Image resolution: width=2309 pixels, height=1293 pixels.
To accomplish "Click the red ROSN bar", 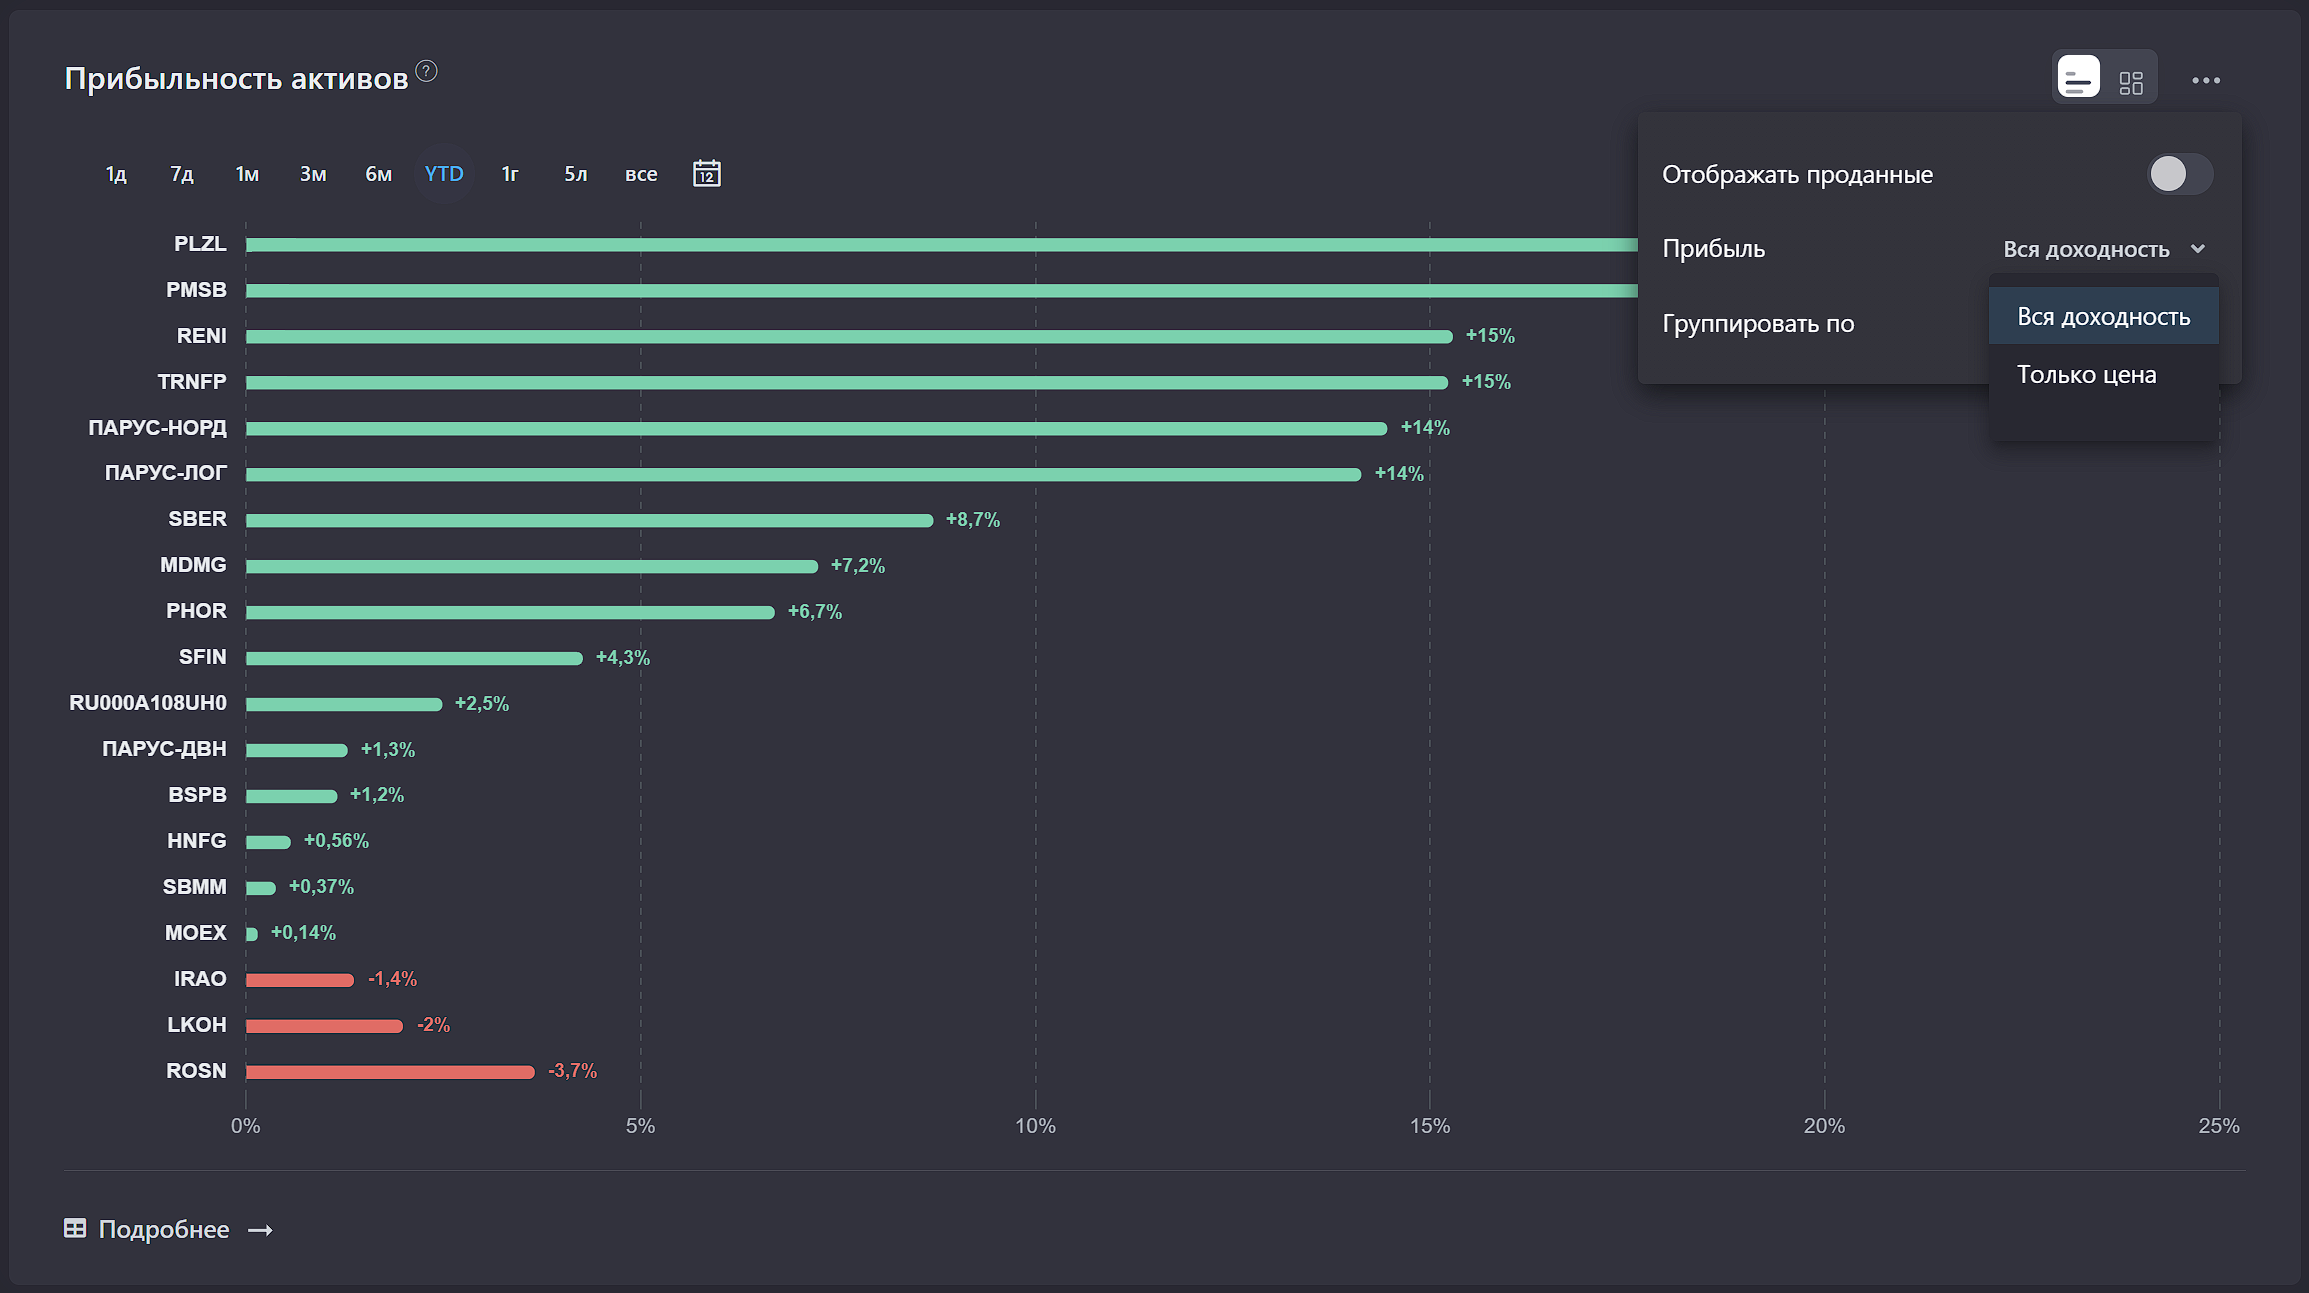I will point(390,1072).
